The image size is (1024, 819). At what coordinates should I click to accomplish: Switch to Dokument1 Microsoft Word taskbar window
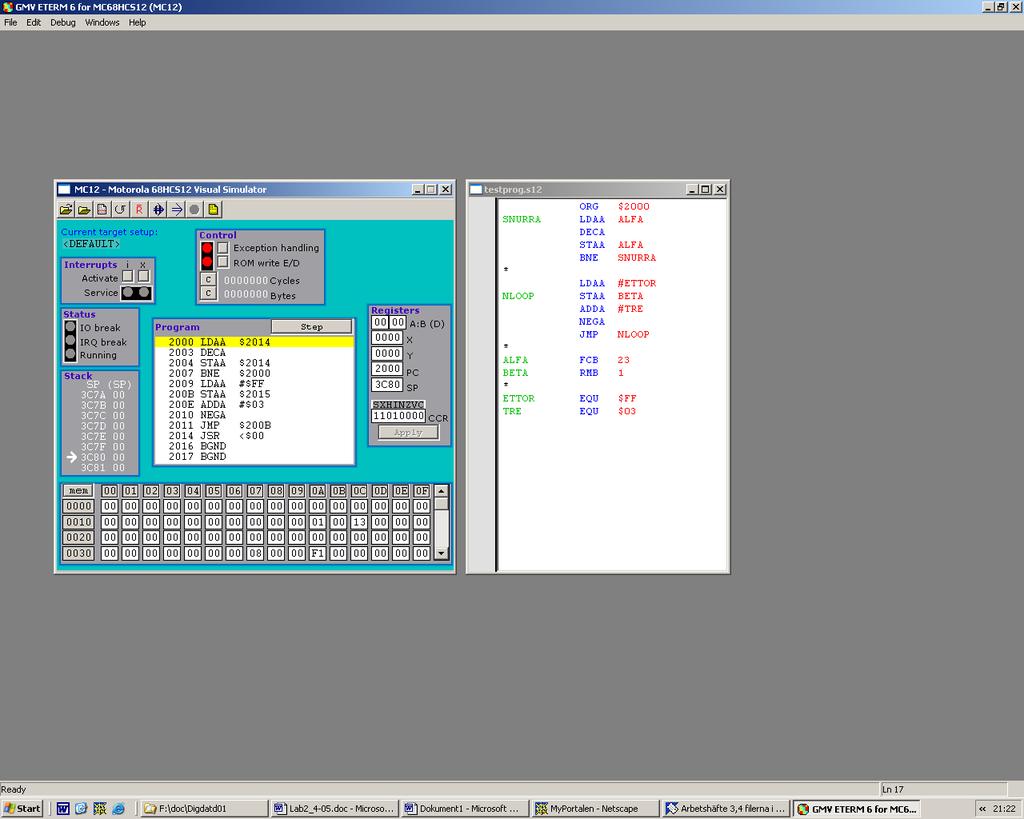point(464,809)
